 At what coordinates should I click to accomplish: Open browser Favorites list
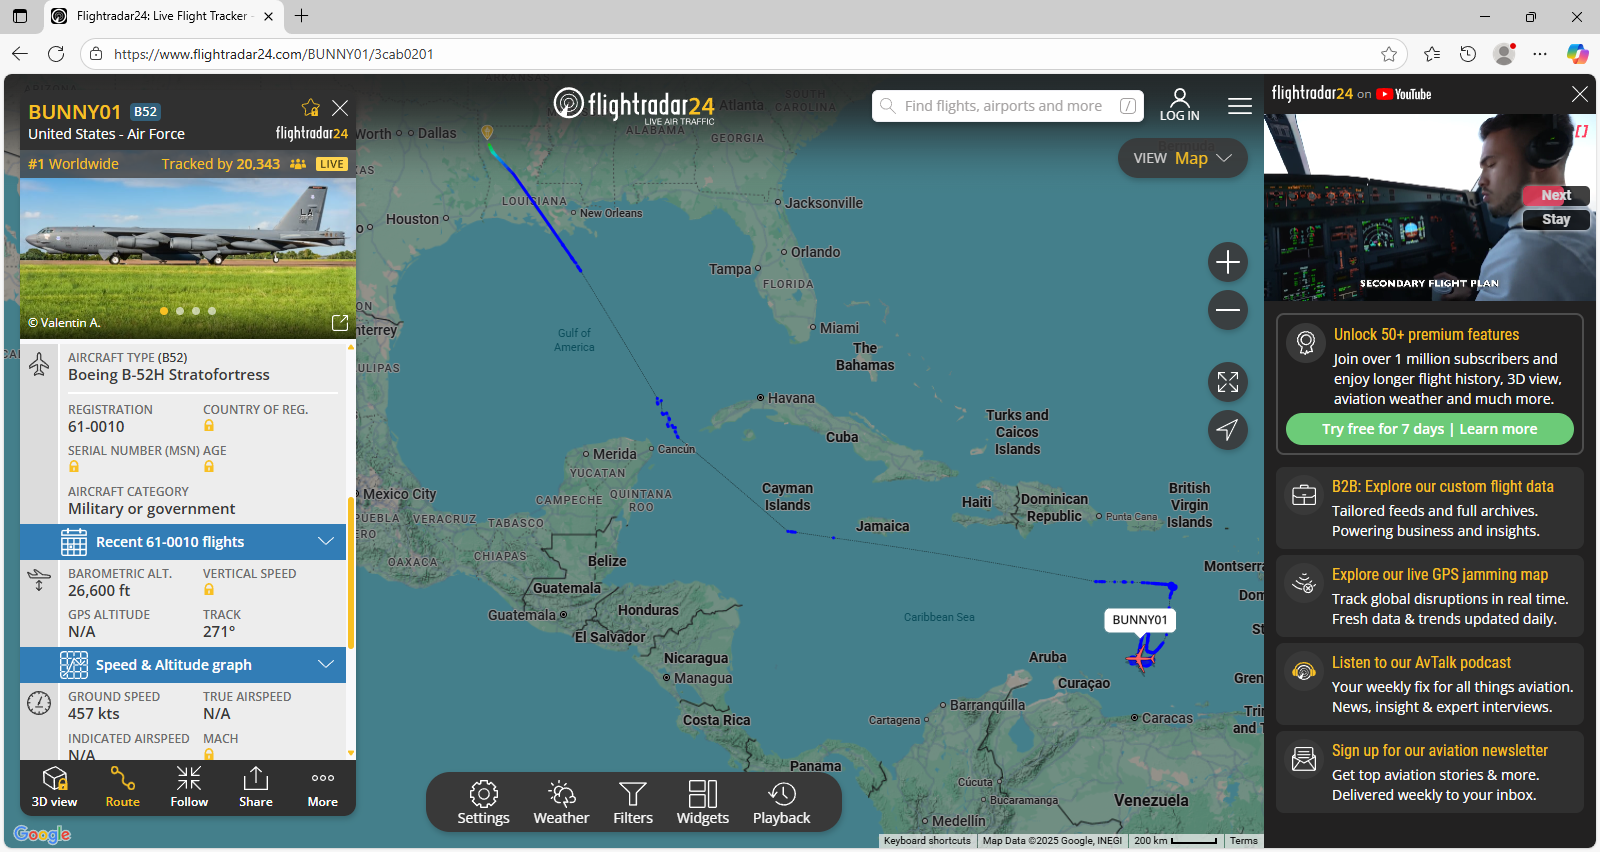[x=1432, y=54]
